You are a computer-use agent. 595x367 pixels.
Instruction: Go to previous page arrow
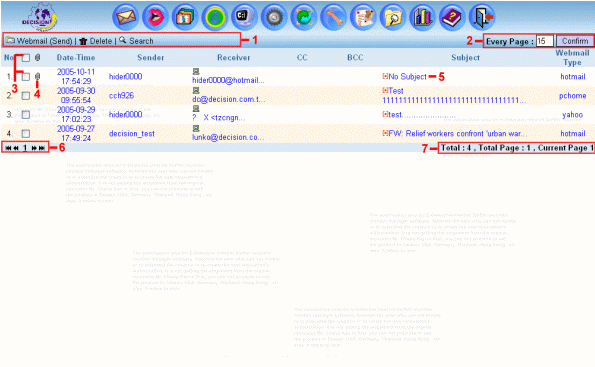16,148
